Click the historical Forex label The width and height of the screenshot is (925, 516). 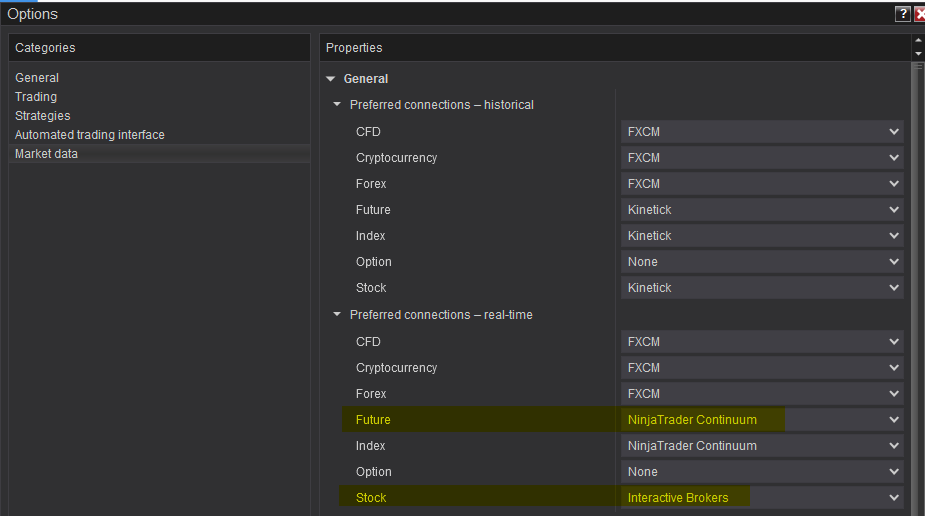(x=371, y=183)
